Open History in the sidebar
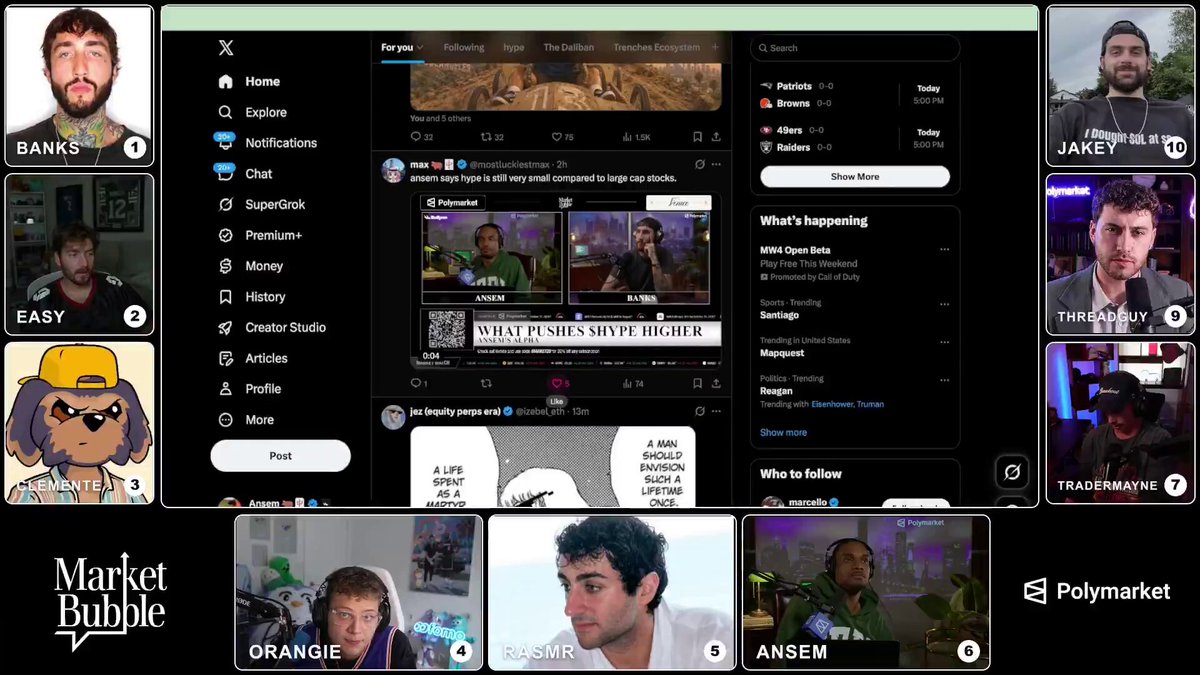This screenshot has width=1200, height=675. click(x=252, y=297)
